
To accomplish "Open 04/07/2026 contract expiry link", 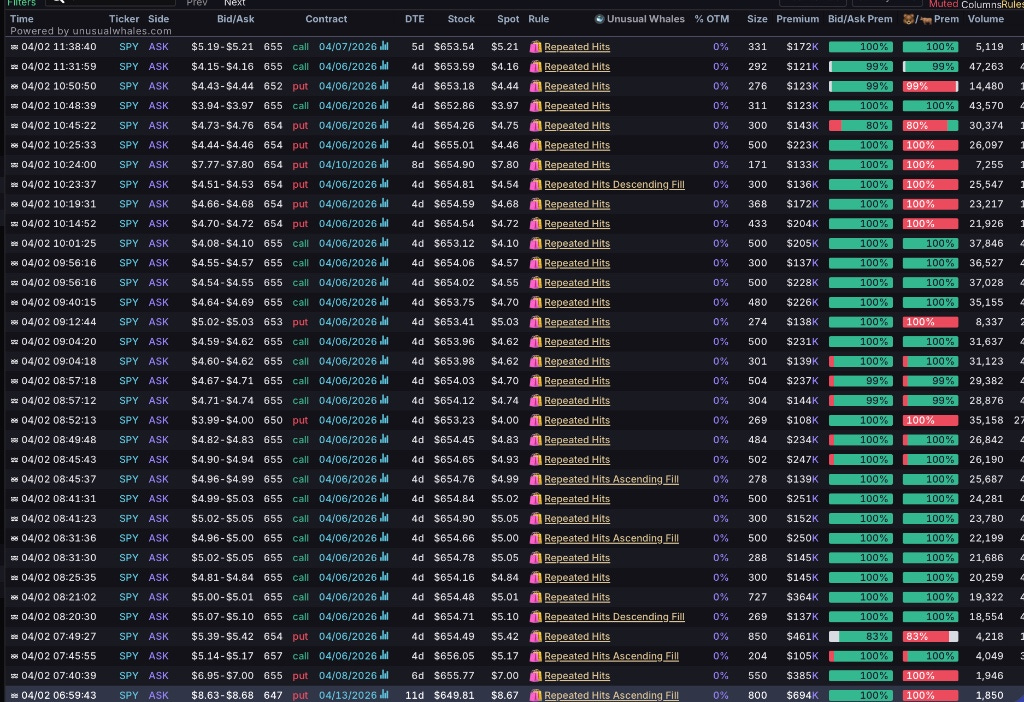I will click(x=347, y=46).
